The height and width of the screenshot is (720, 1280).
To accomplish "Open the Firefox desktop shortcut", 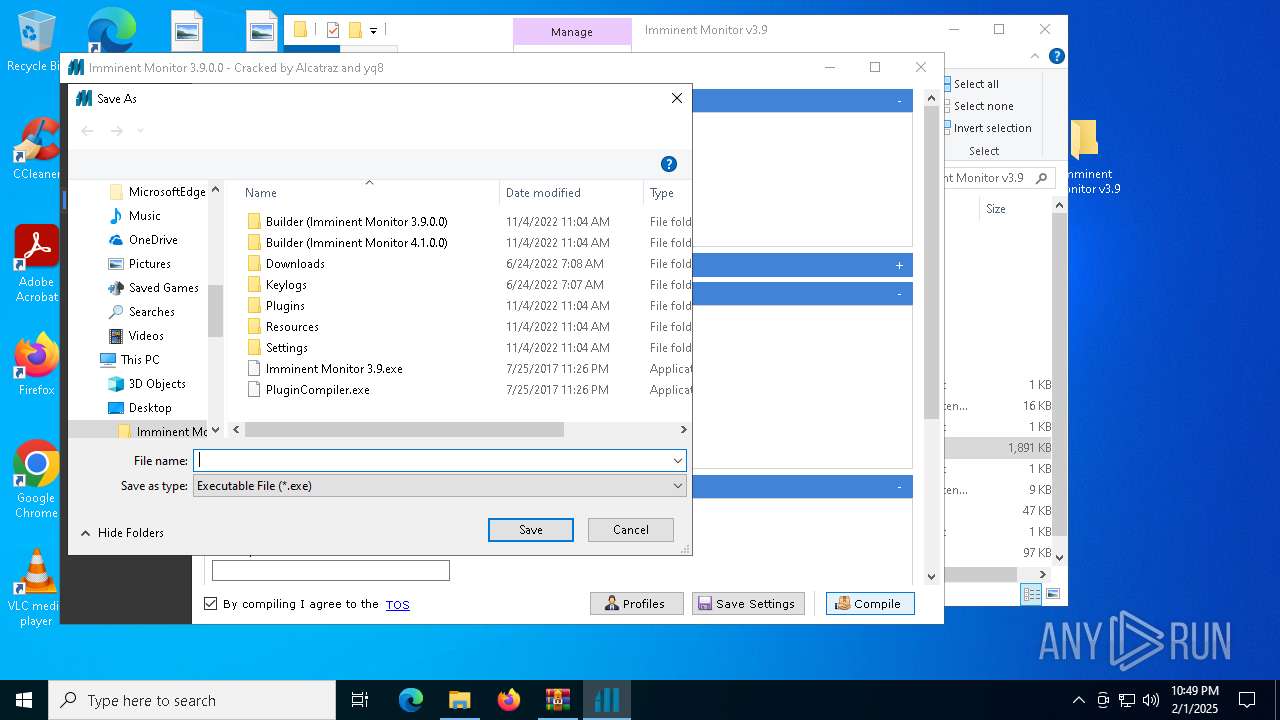I will coord(36,365).
